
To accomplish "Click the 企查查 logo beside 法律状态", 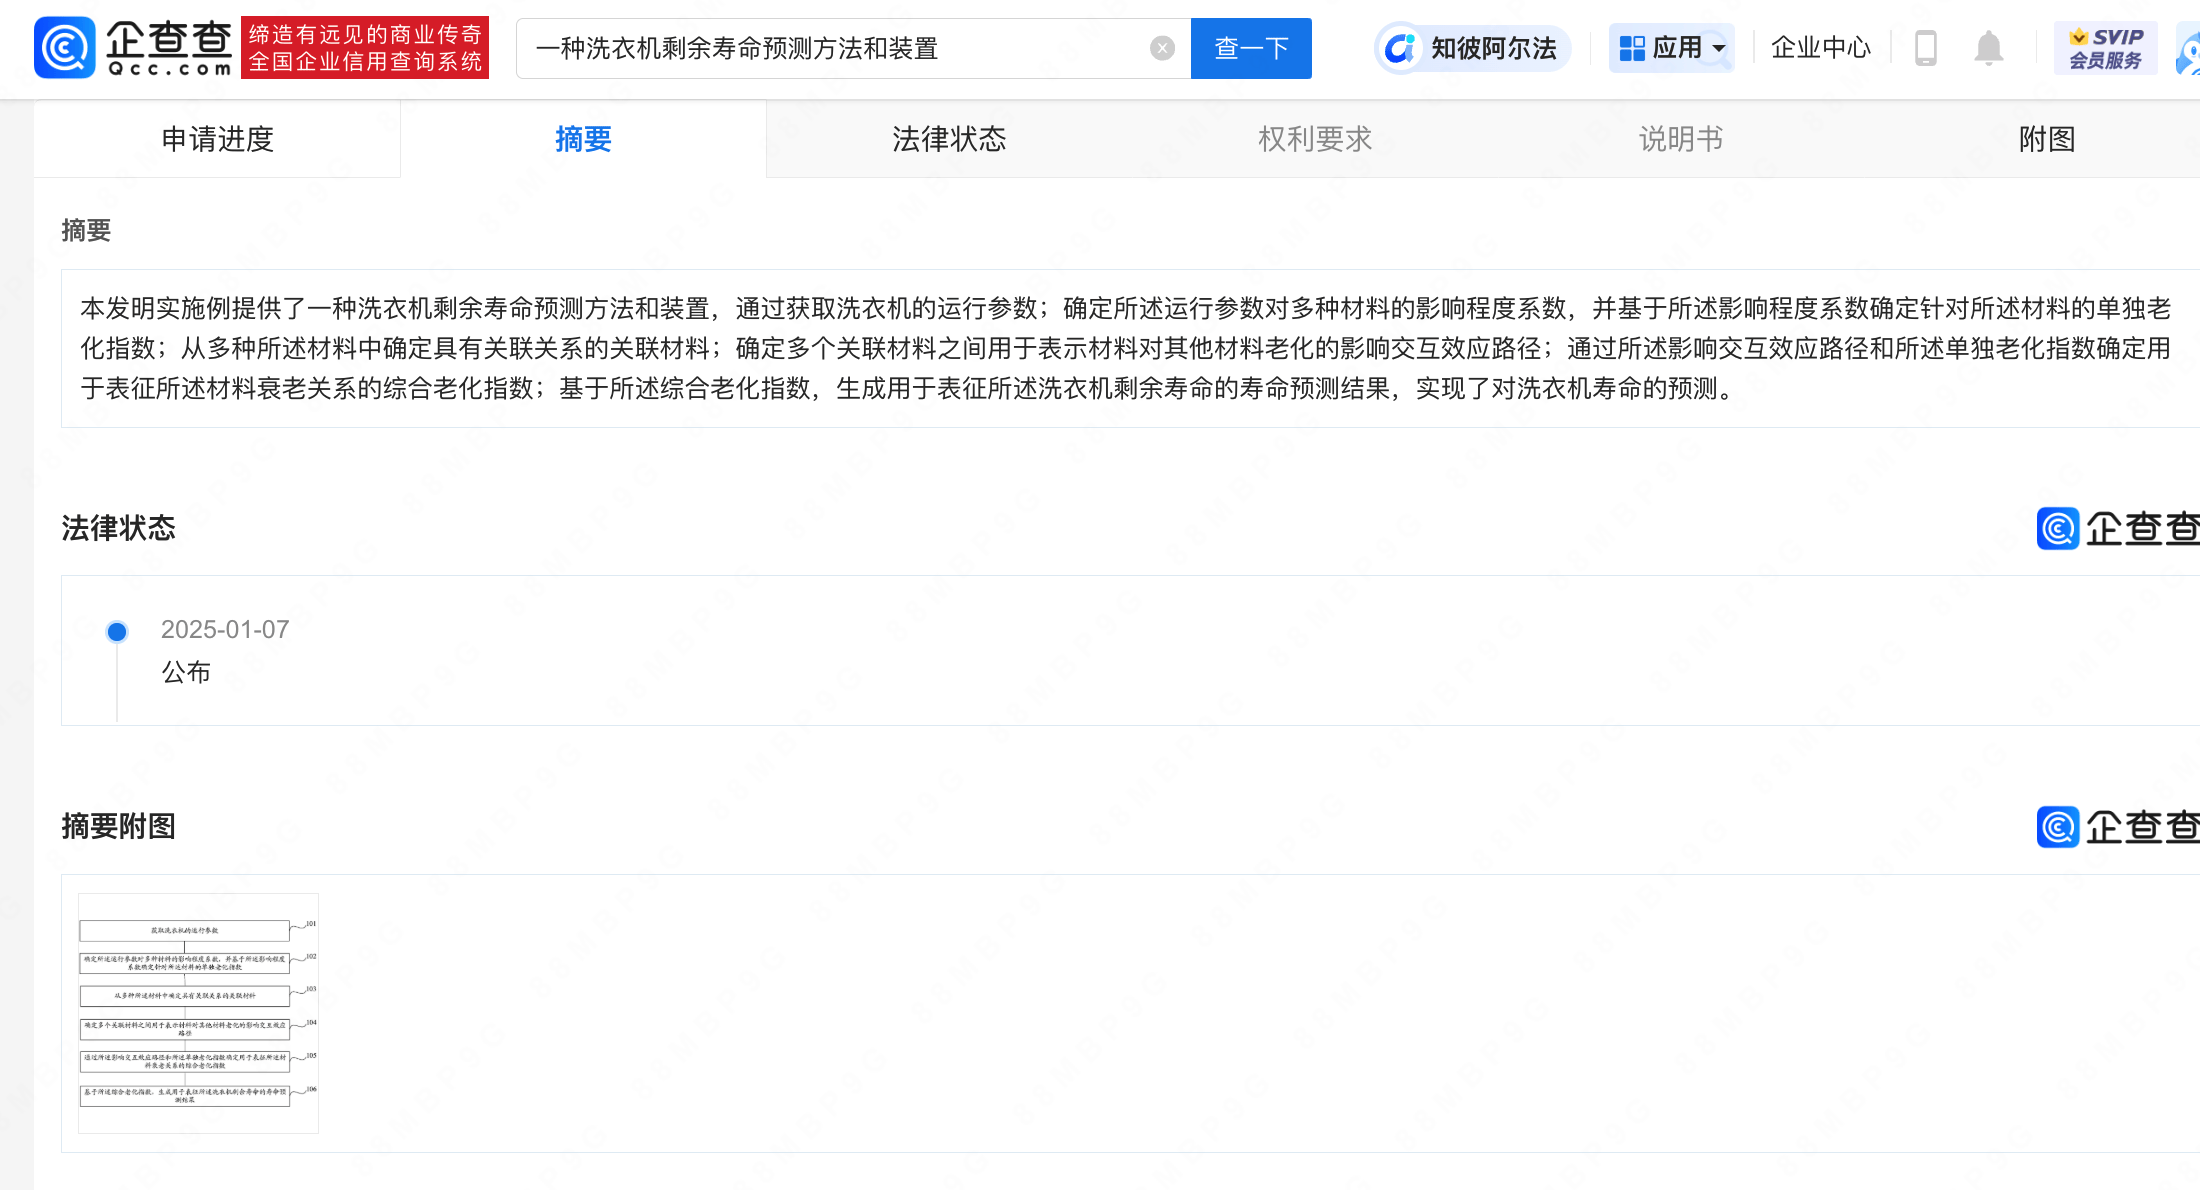I will (x=2118, y=529).
